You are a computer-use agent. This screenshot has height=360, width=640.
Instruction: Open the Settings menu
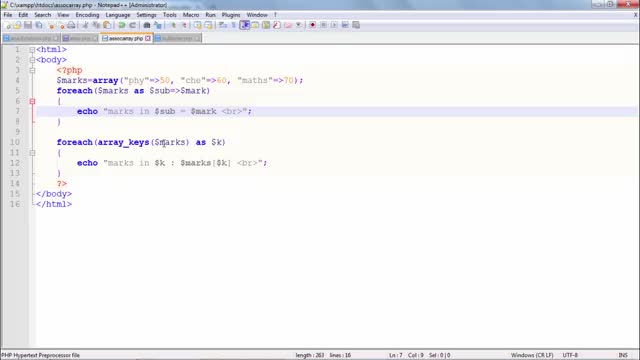(146, 15)
